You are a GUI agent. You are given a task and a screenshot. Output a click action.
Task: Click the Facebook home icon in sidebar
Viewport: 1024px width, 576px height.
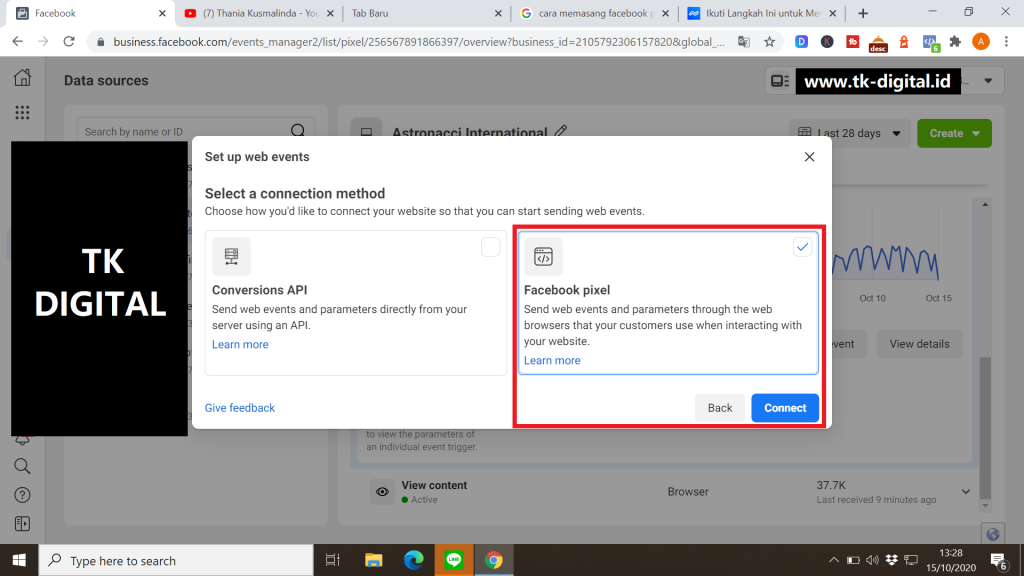22,79
